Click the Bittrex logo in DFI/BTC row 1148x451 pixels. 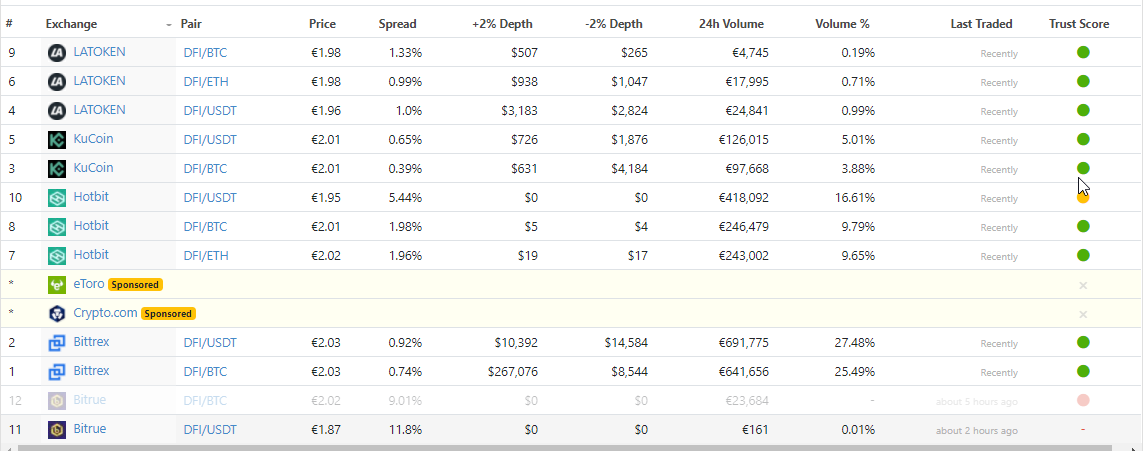click(57, 372)
